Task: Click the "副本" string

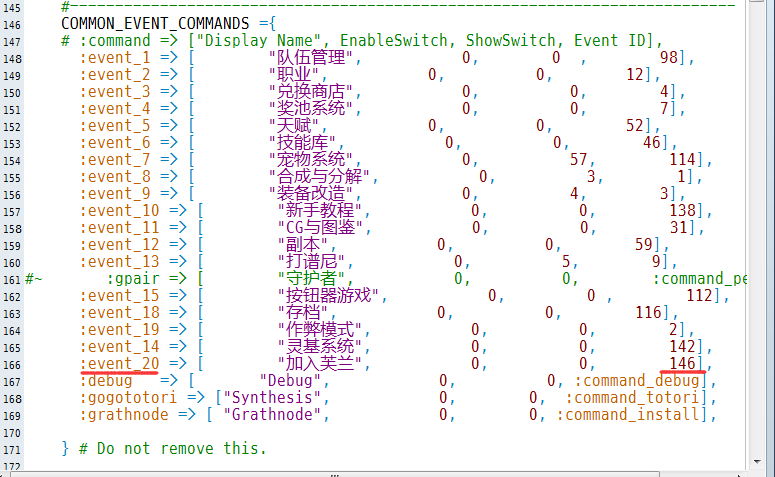Action: pos(302,245)
